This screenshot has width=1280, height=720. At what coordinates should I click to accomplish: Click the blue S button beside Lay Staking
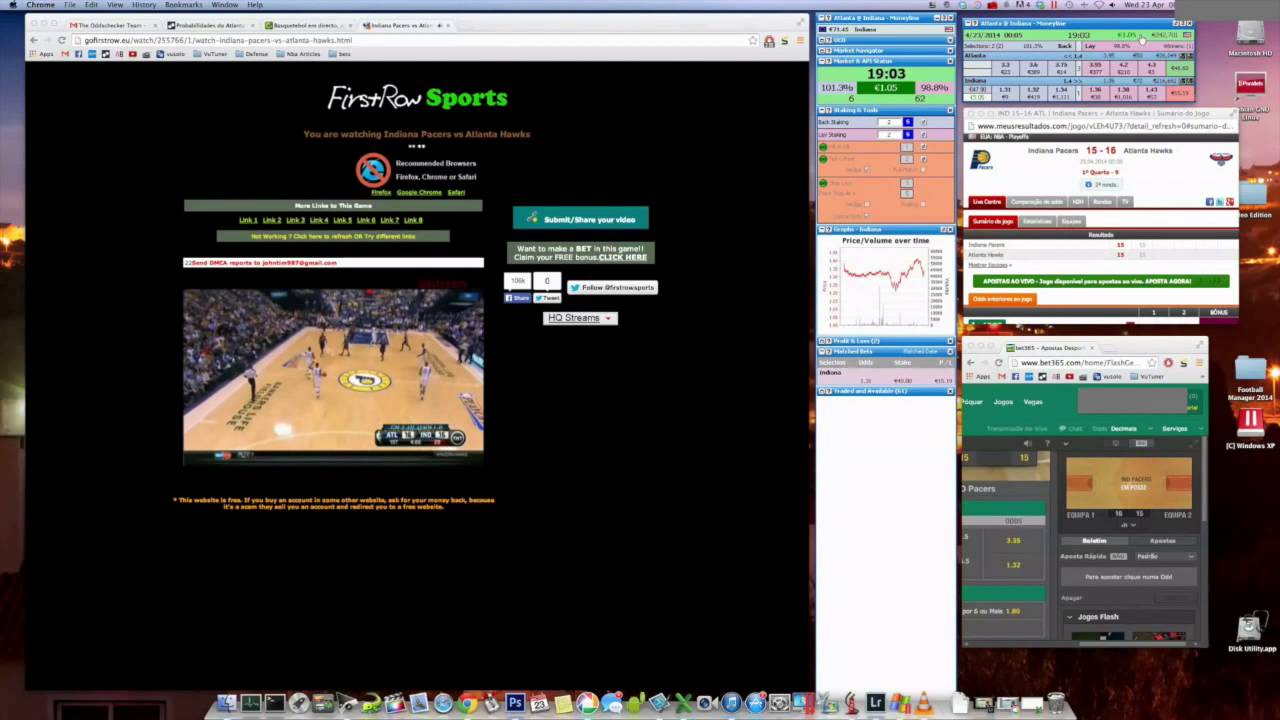pyautogui.click(x=907, y=134)
